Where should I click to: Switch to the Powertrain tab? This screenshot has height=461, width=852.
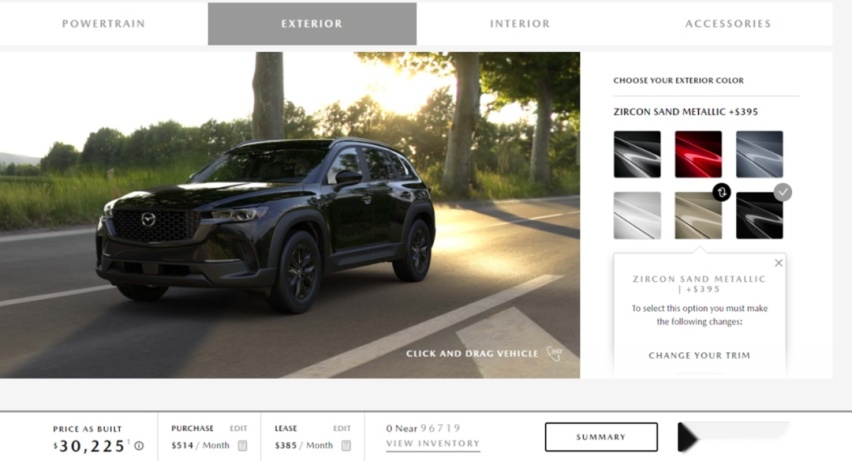click(104, 24)
